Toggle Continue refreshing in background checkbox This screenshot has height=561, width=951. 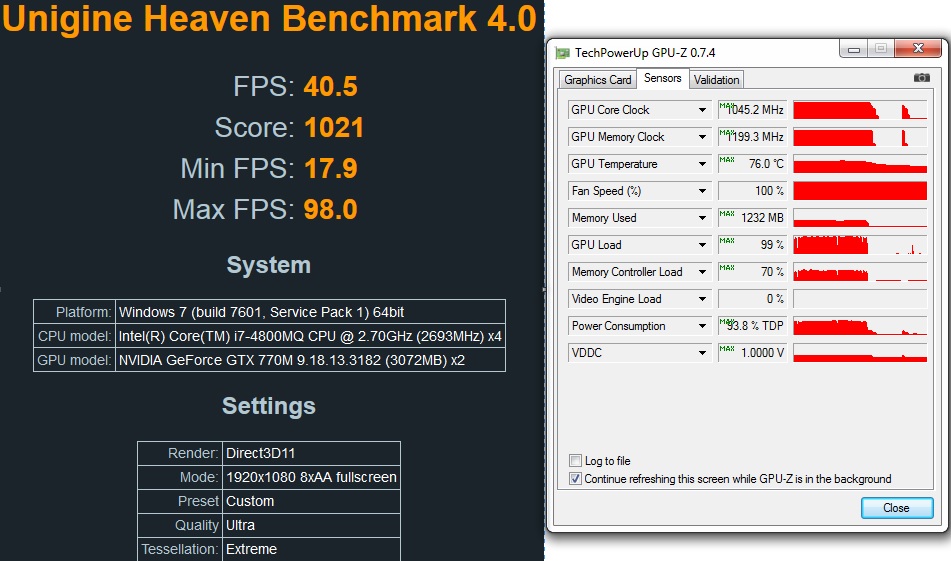click(575, 479)
